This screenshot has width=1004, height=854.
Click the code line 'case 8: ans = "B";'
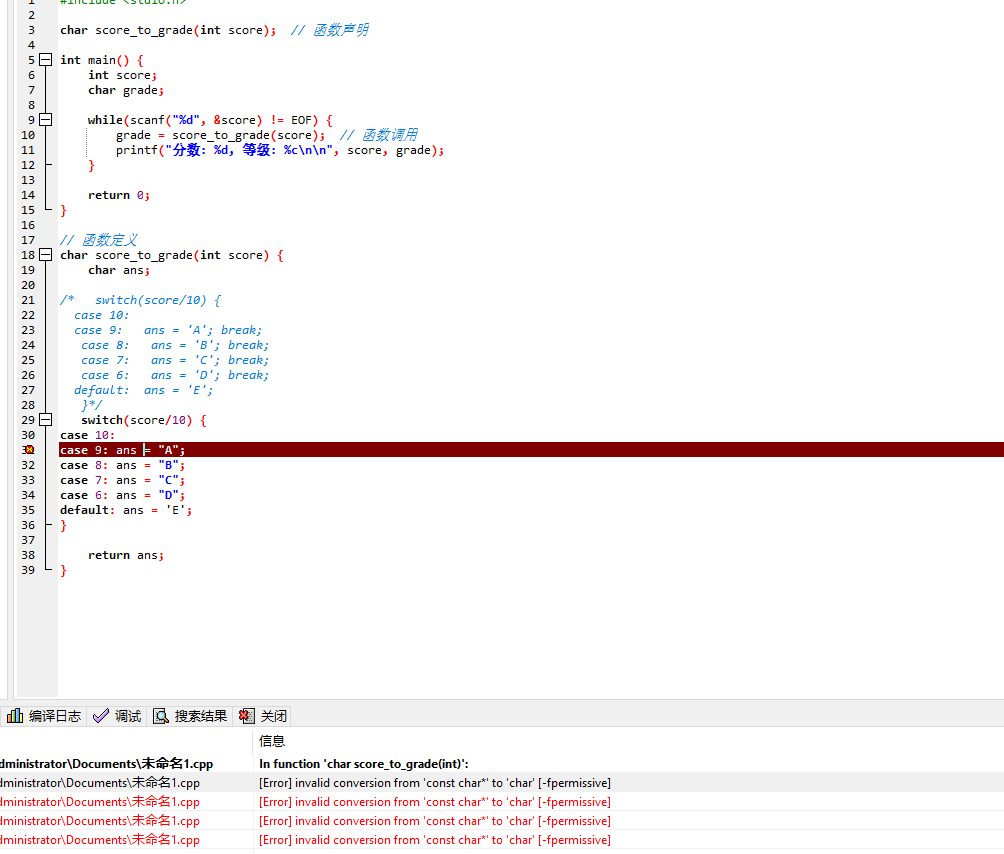coord(122,465)
